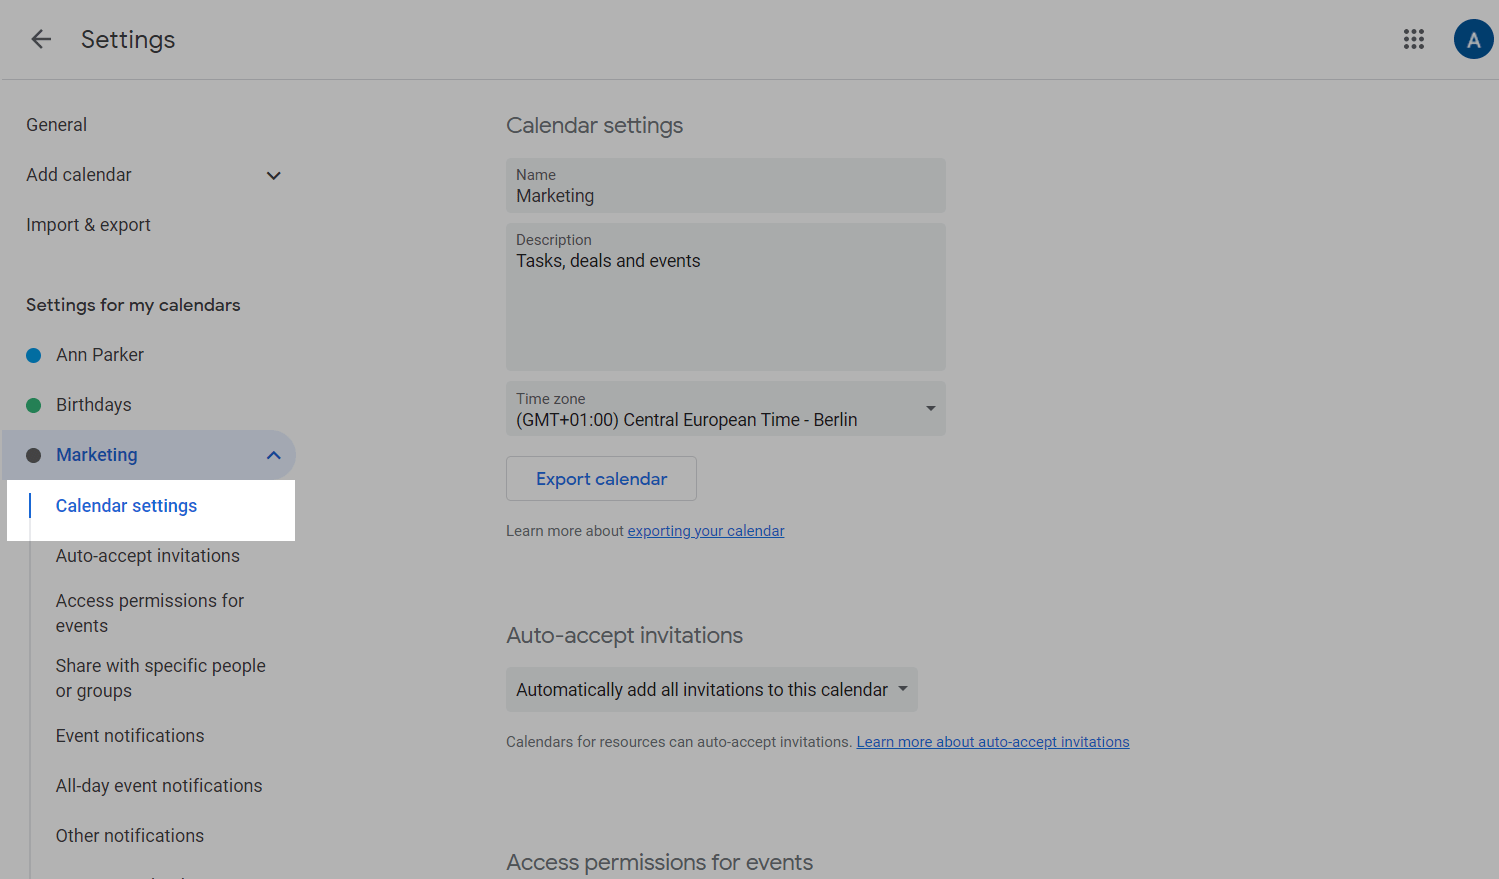Click the back arrow next to Settings

[41, 39]
